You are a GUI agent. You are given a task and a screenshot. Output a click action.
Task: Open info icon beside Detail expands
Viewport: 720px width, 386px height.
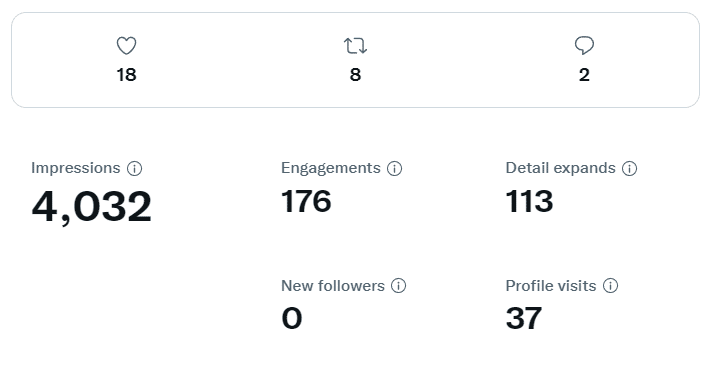click(x=630, y=168)
